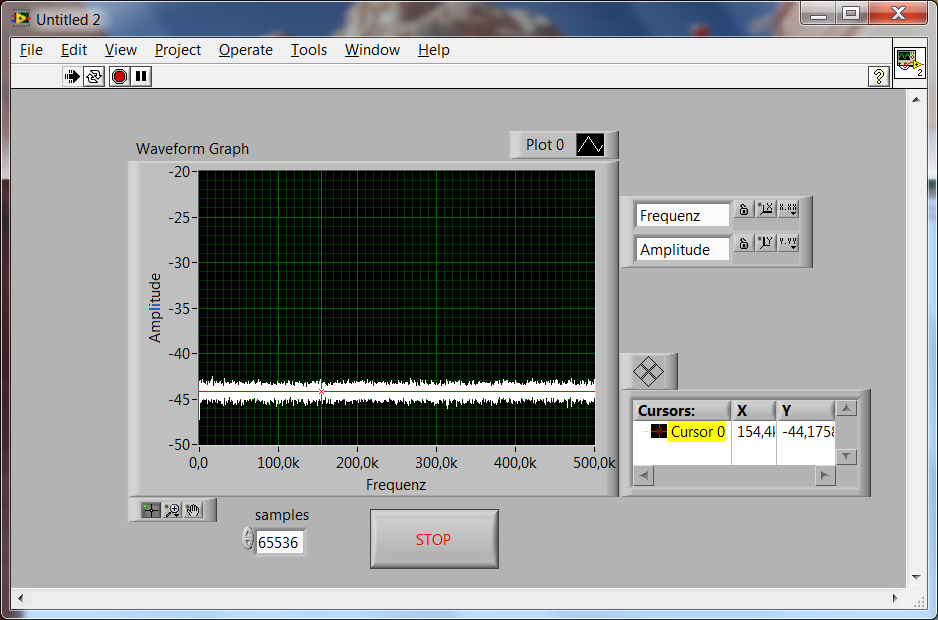The width and height of the screenshot is (938, 620).
Task: Click the red cursor point on the graph
Action: point(322,391)
